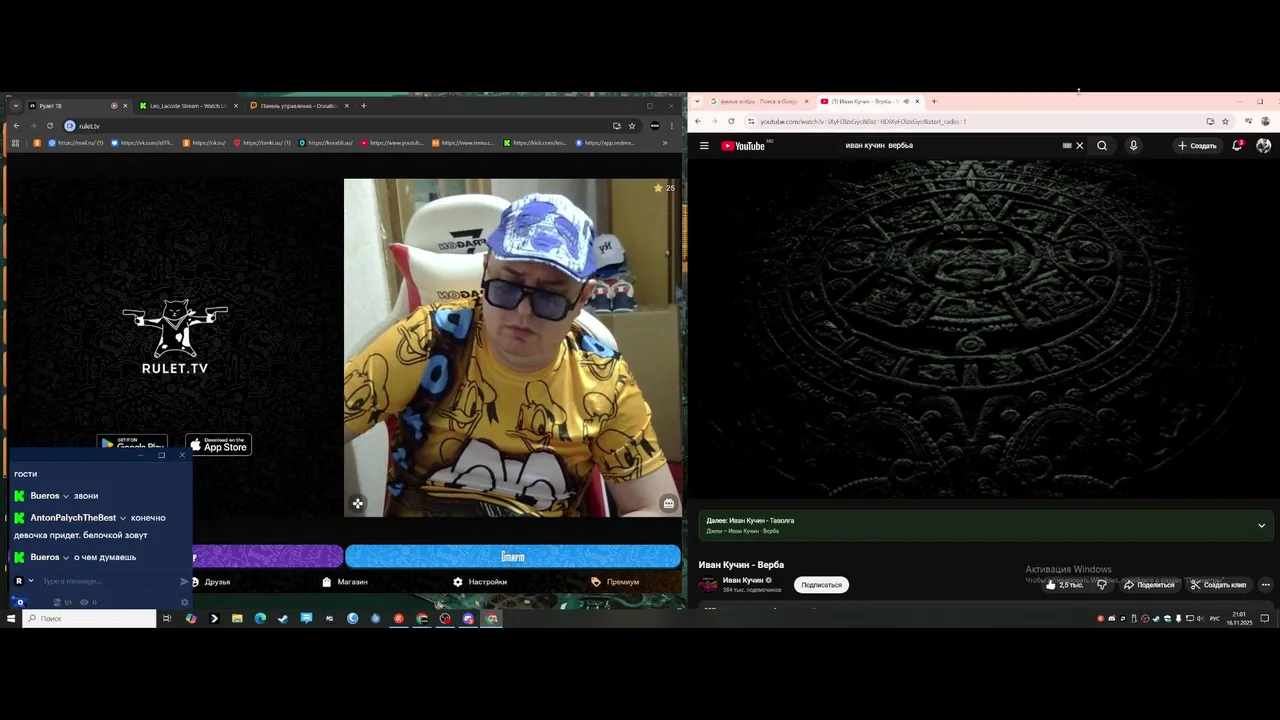Open new tab in the YouTube browser
1280x720 pixels.
coord(934,101)
